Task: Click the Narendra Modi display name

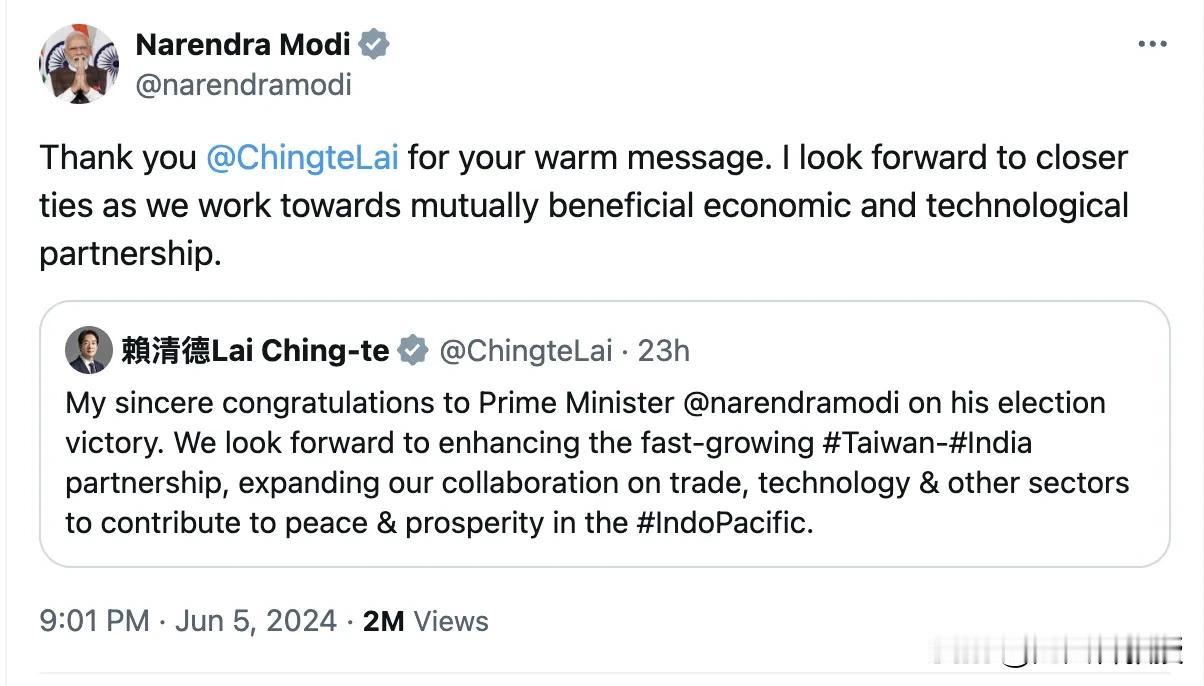Action: [x=243, y=44]
